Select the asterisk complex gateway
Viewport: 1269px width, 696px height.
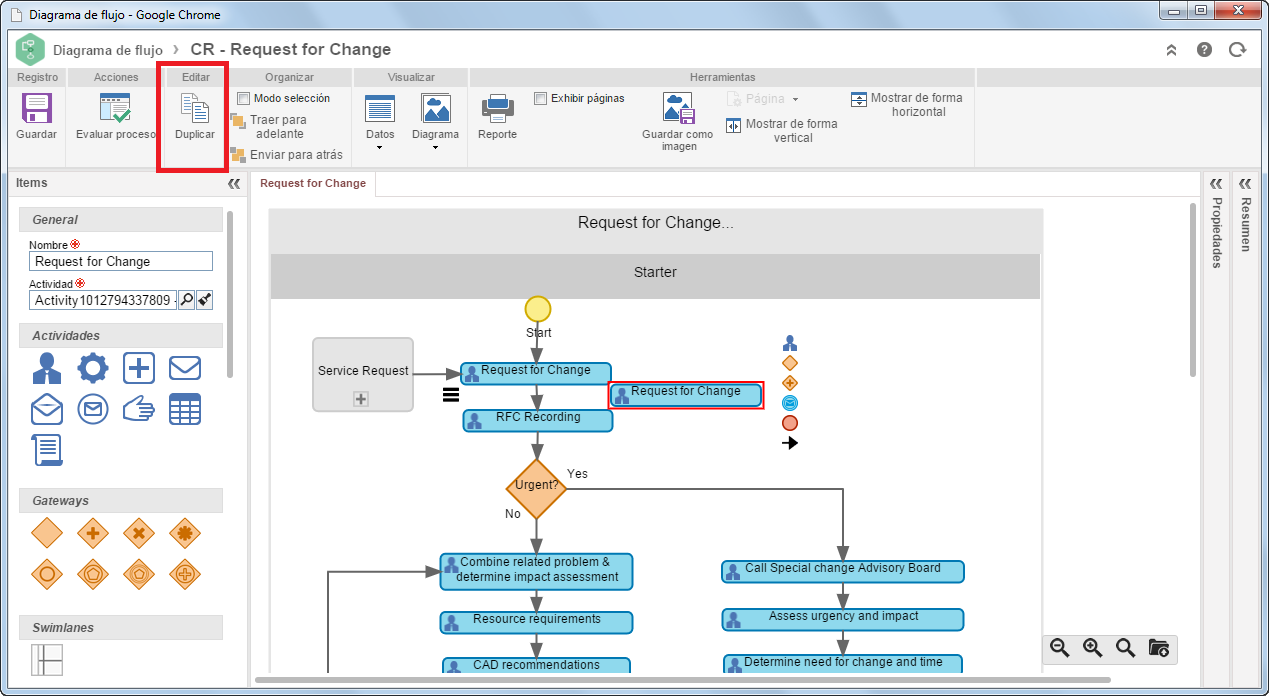[185, 533]
